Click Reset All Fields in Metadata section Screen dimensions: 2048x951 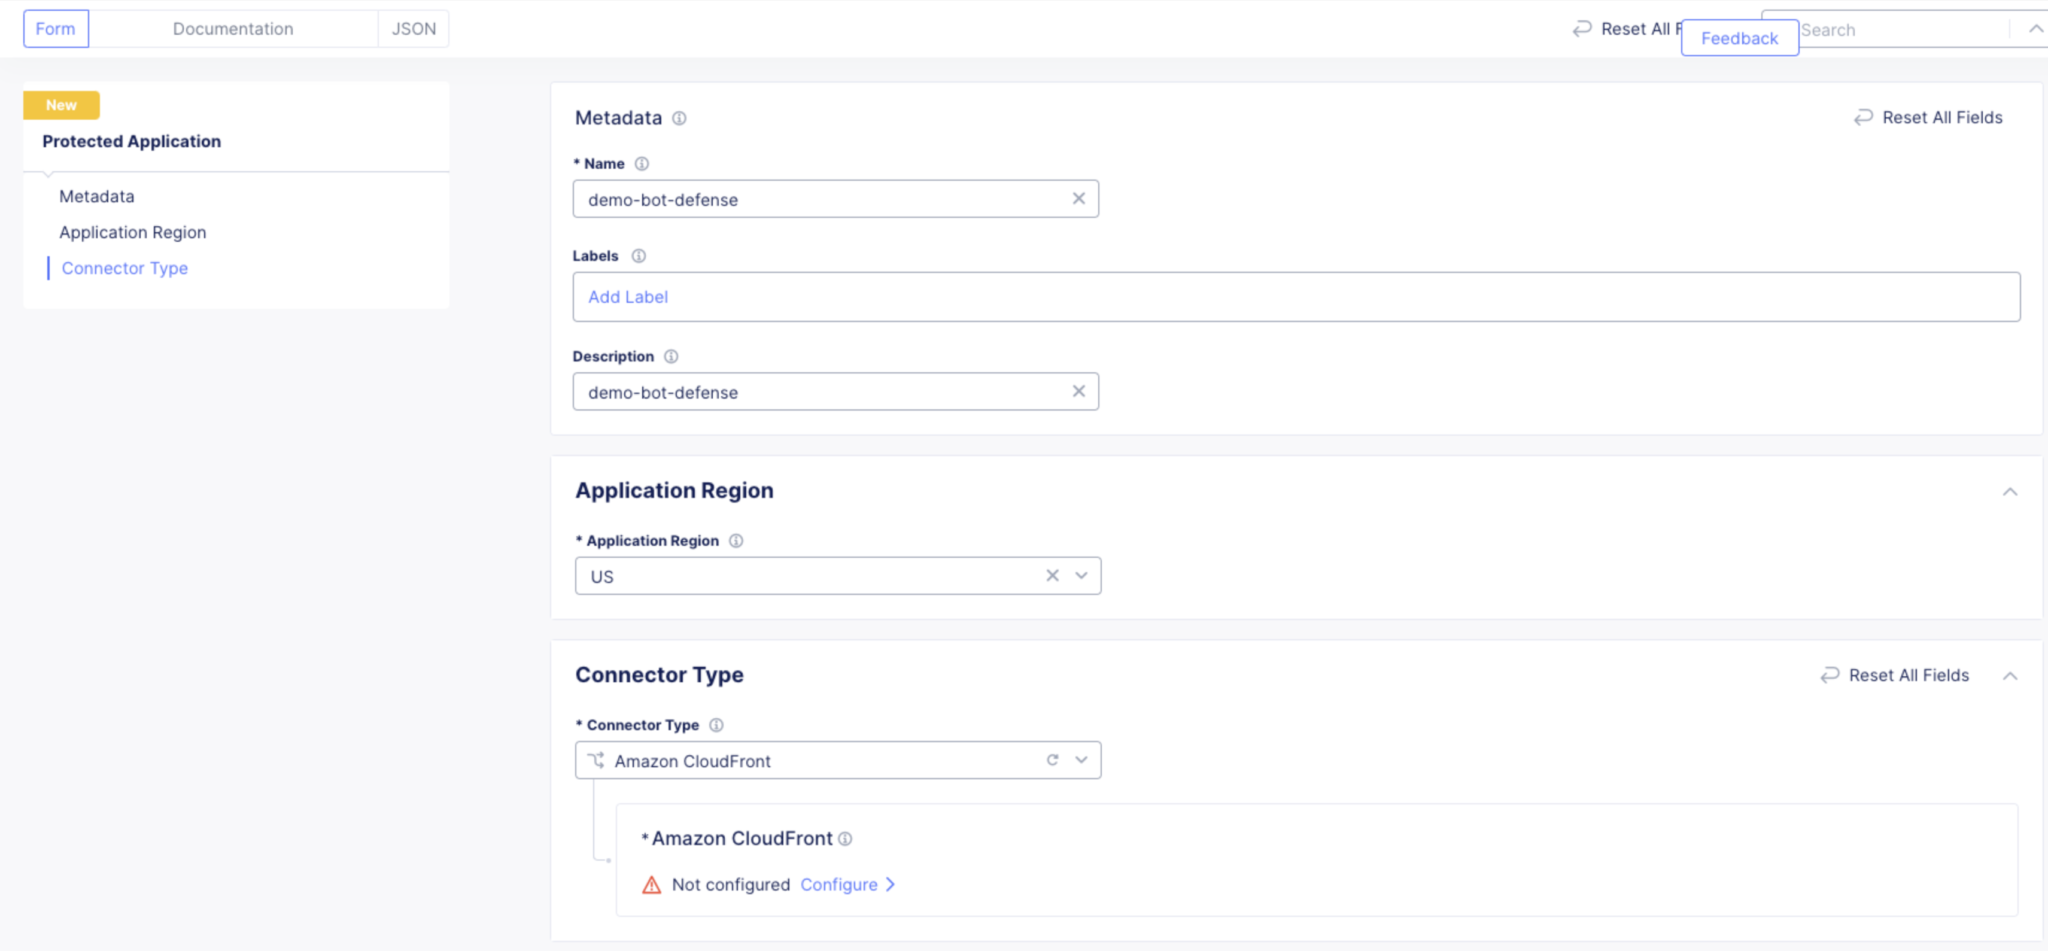tap(1929, 118)
